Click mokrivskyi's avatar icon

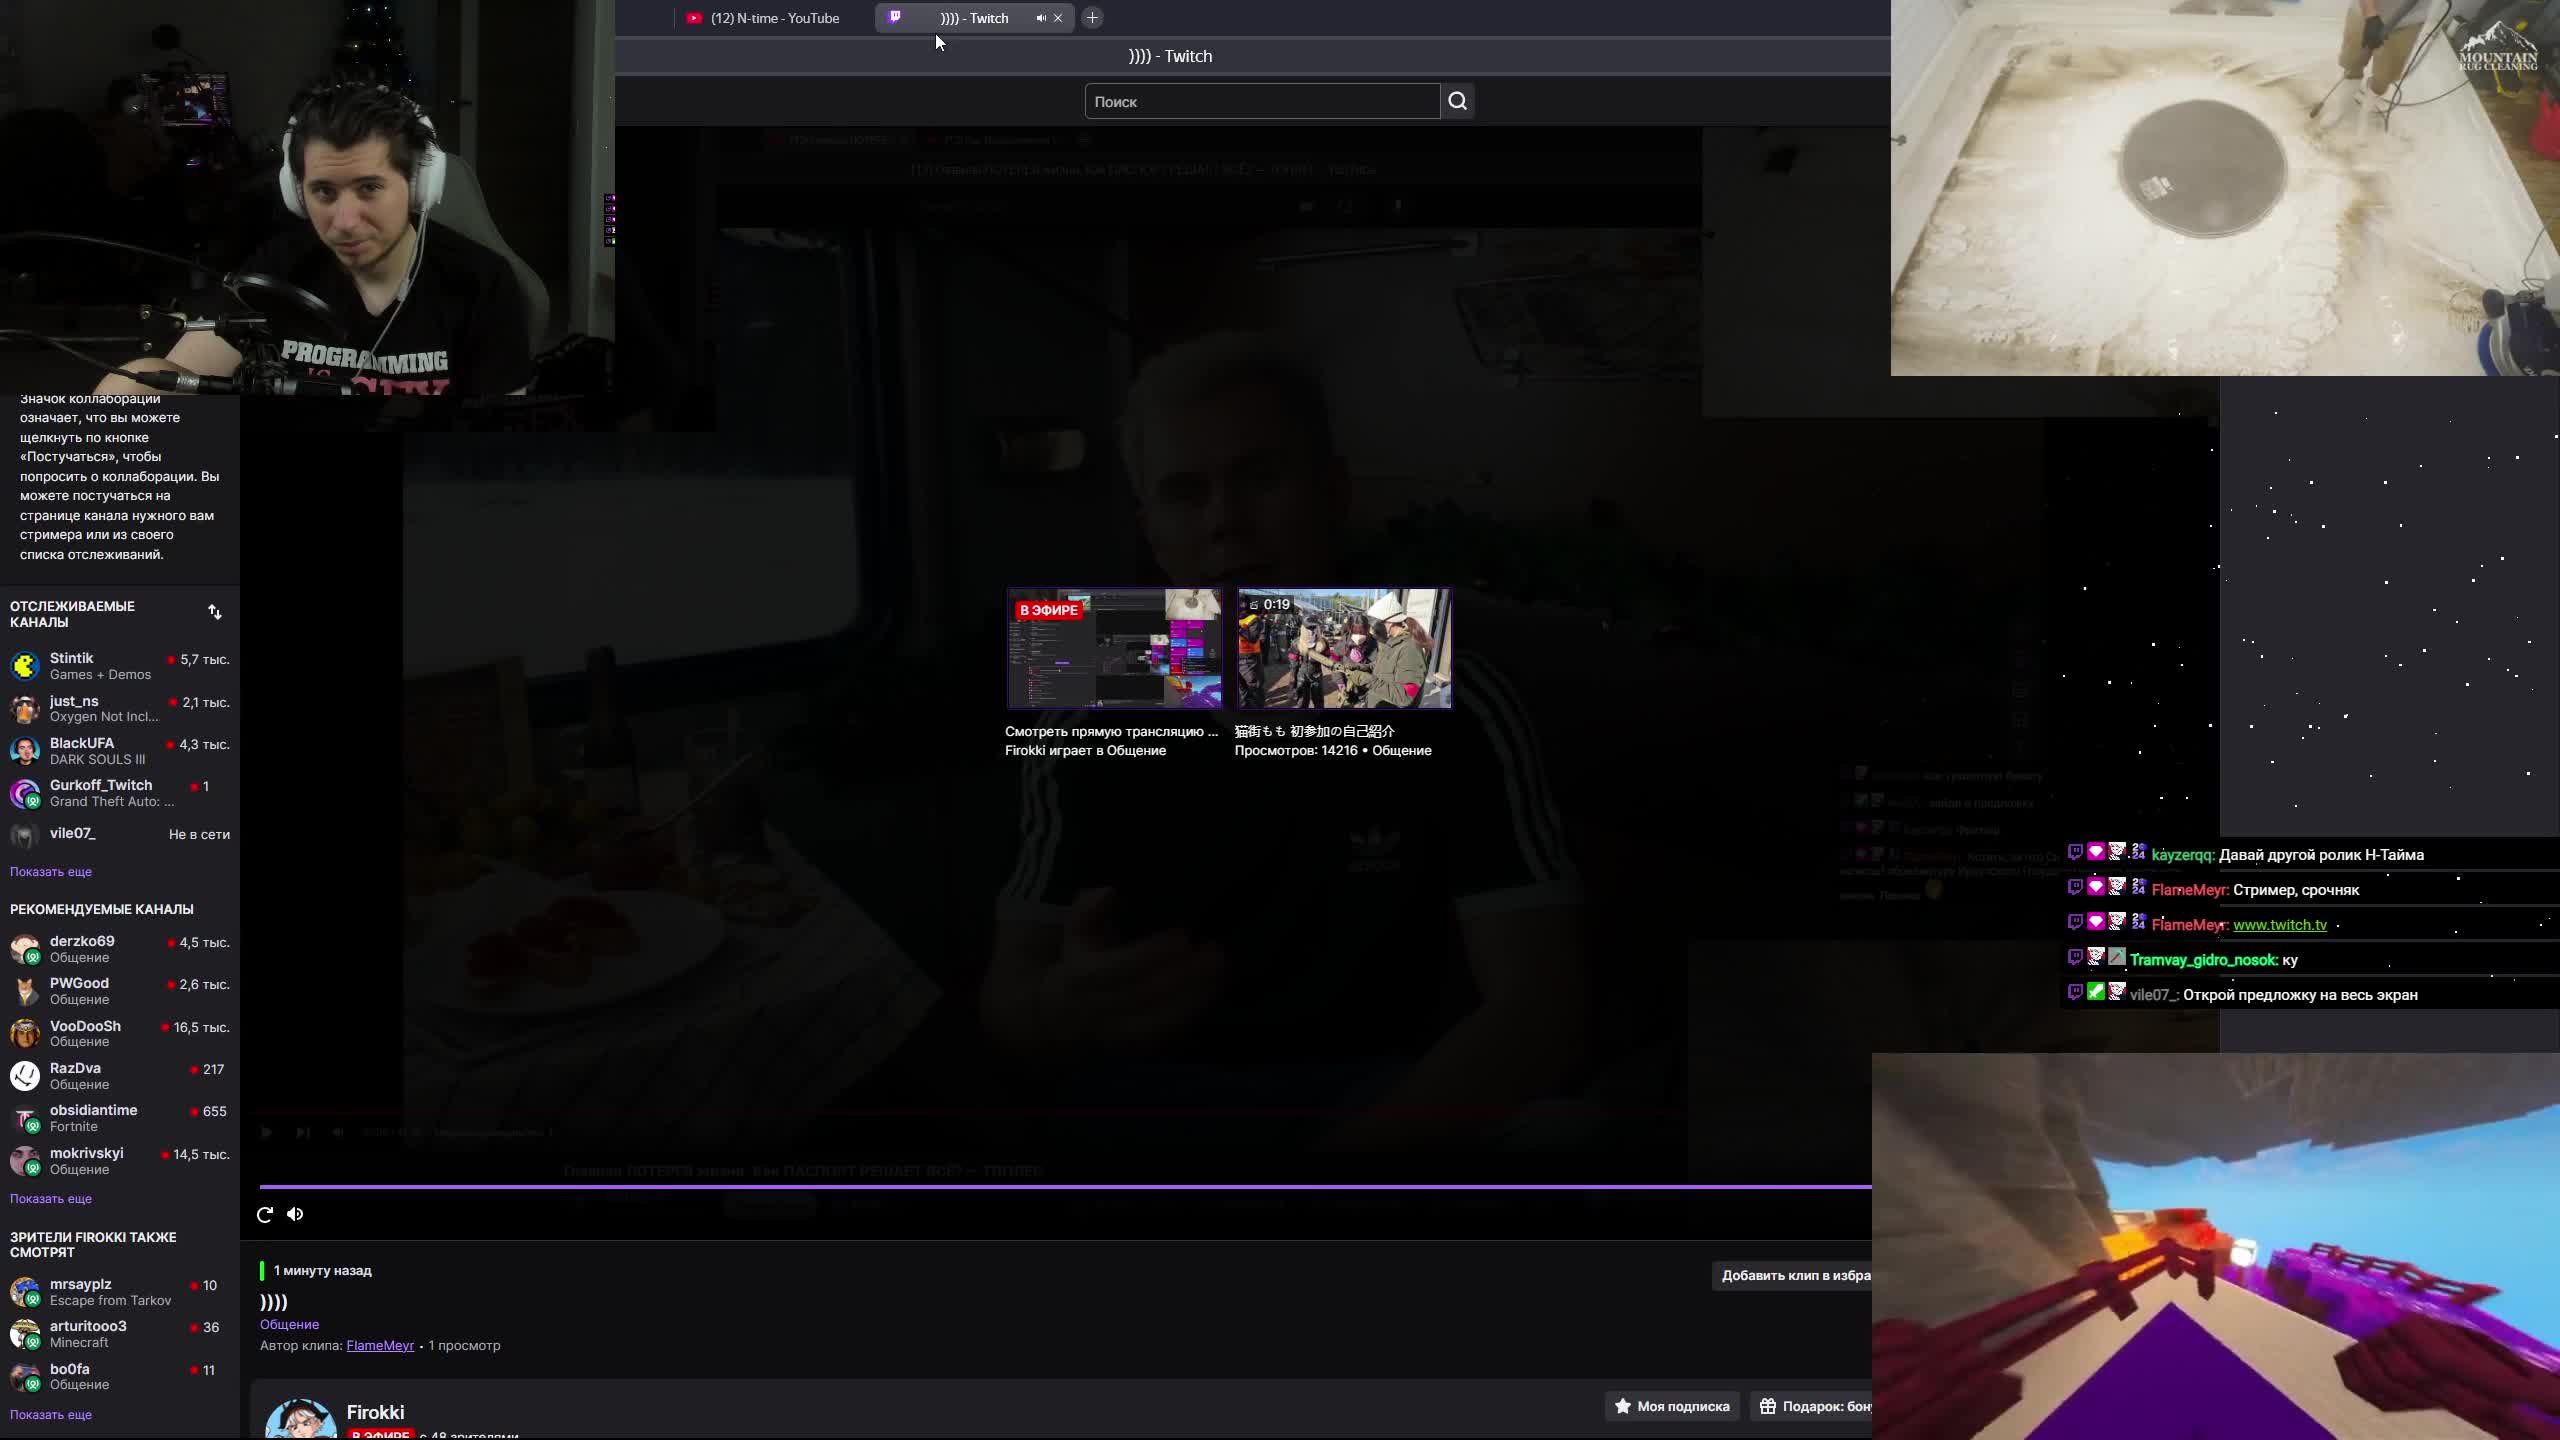pyautogui.click(x=25, y=1160)
